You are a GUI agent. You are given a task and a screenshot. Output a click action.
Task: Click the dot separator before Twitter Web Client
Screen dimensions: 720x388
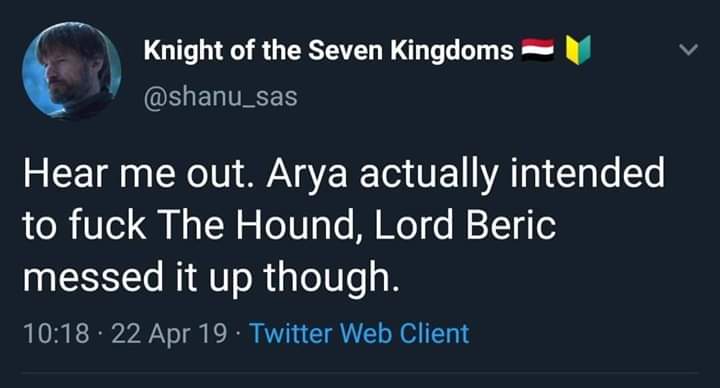click(x=238, y=333)
